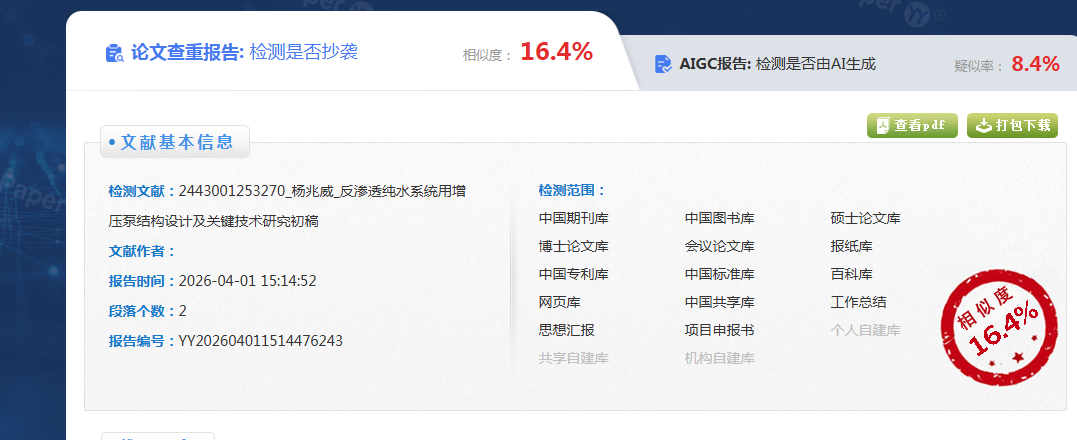
Task: Click the 检测范围 label
Action: pyautogui.click(x=573, y=190)
